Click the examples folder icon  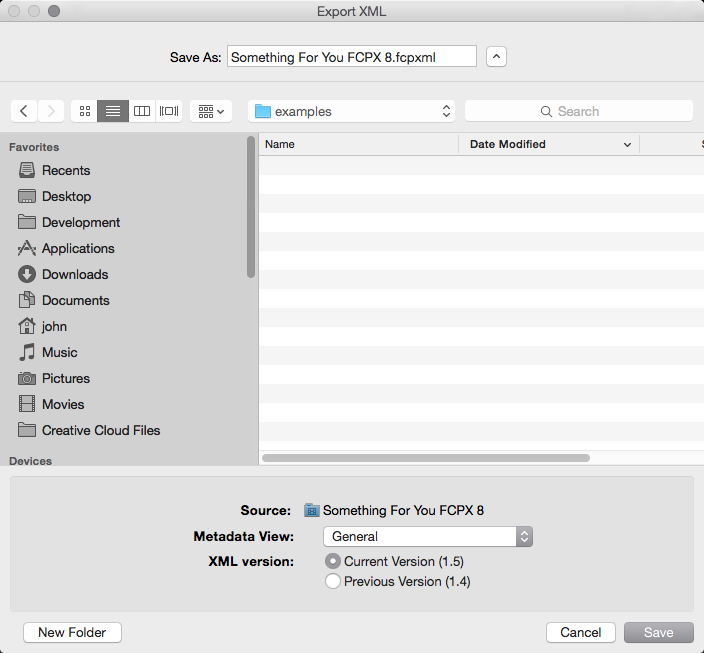click(263, 111)
